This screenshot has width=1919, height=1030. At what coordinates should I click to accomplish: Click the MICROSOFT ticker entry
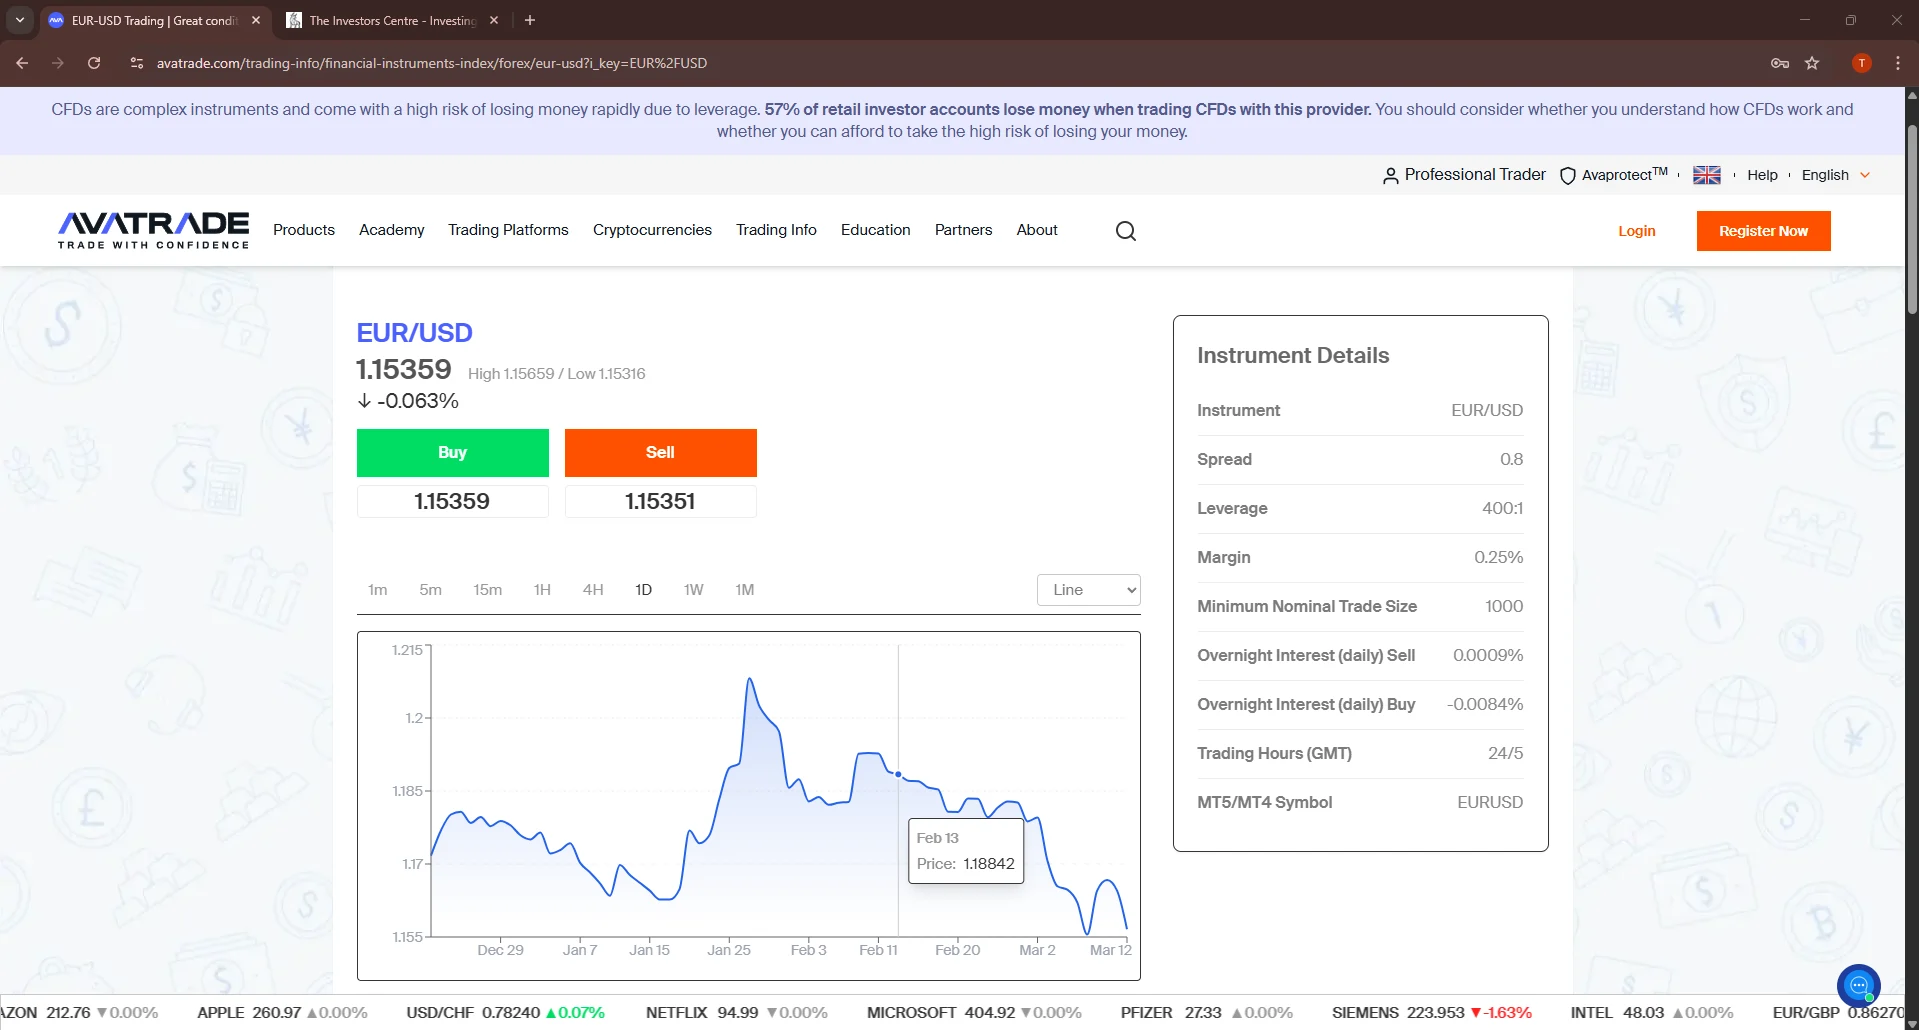coord(974,1013)
